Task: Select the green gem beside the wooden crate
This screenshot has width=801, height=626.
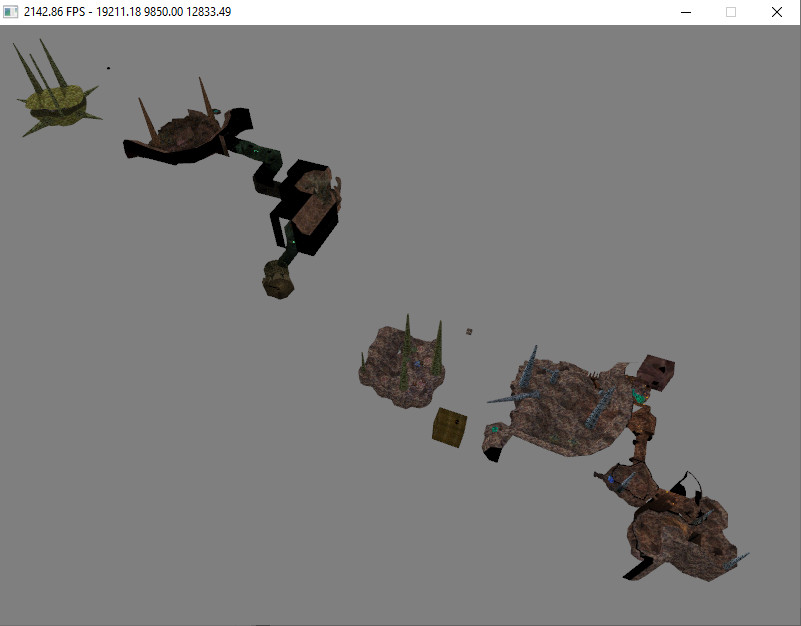Action: click(495, 429)
